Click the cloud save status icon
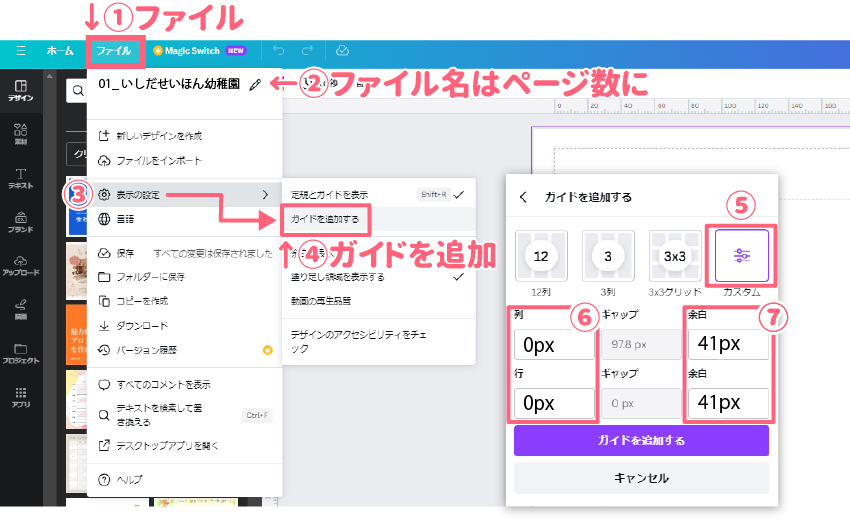 click(x=342, y=50)
